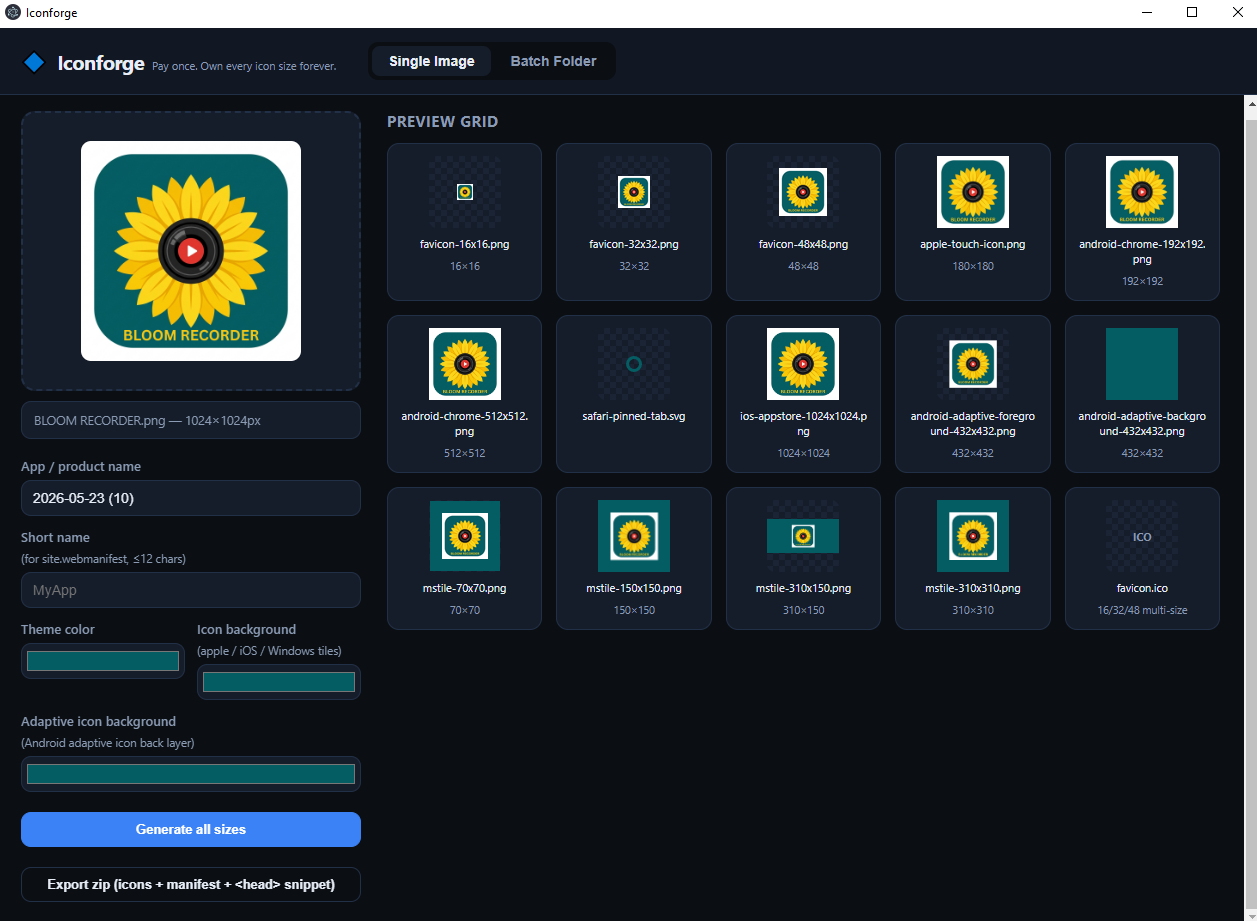
Task: Select the android-adaptive-foreground preview icon
Action: click(973, 364)
